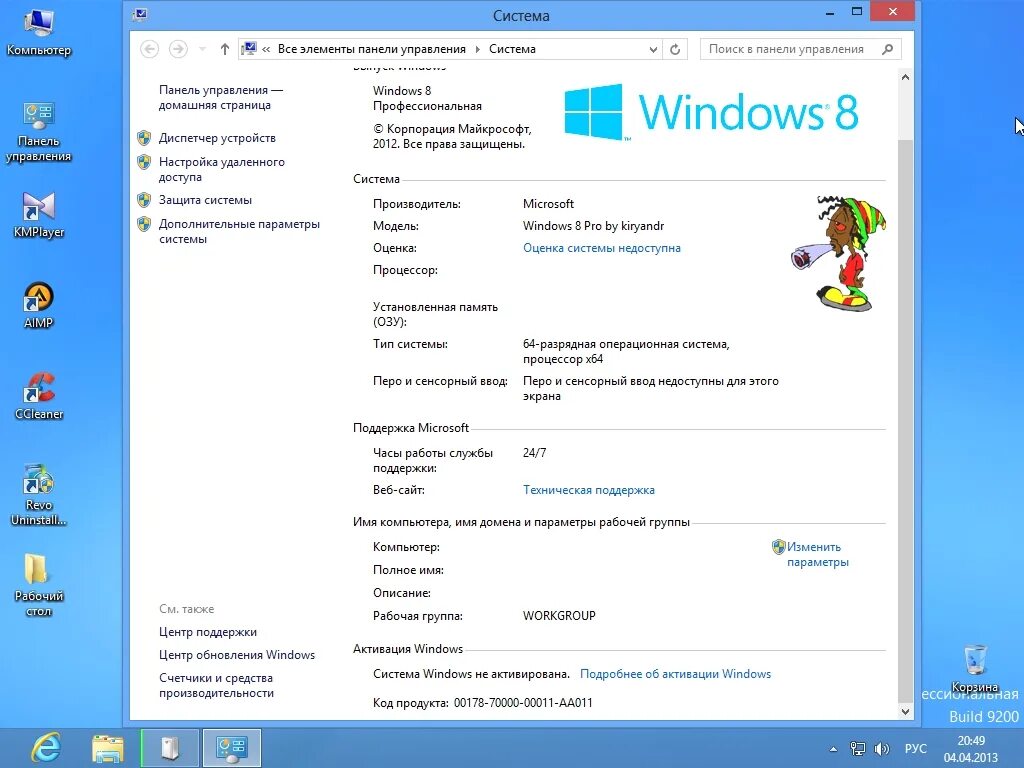This screenshot has width=1024, height=768.
Task: Refresh the Система page
Action: click(675, 50)
